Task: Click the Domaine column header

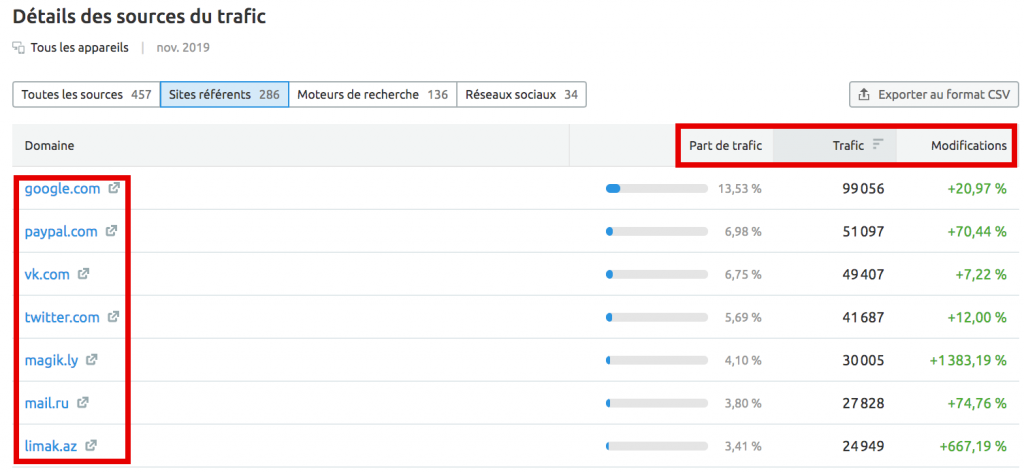Action: (49, 146)
